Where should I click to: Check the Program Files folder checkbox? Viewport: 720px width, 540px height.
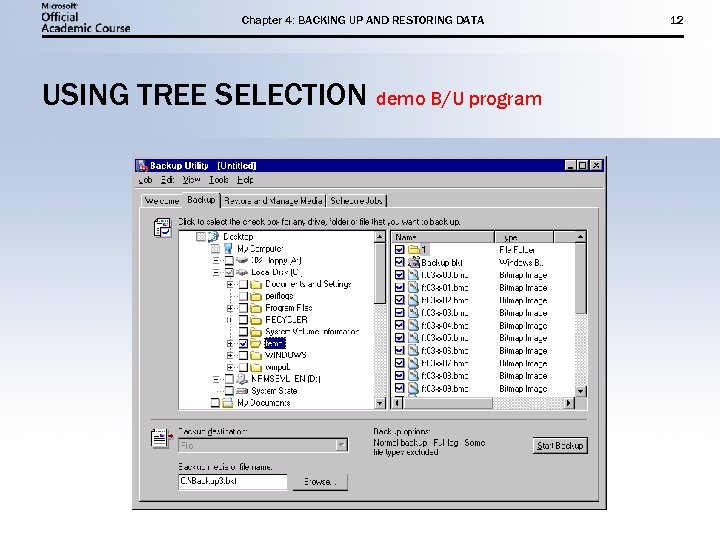click(243, 308)
